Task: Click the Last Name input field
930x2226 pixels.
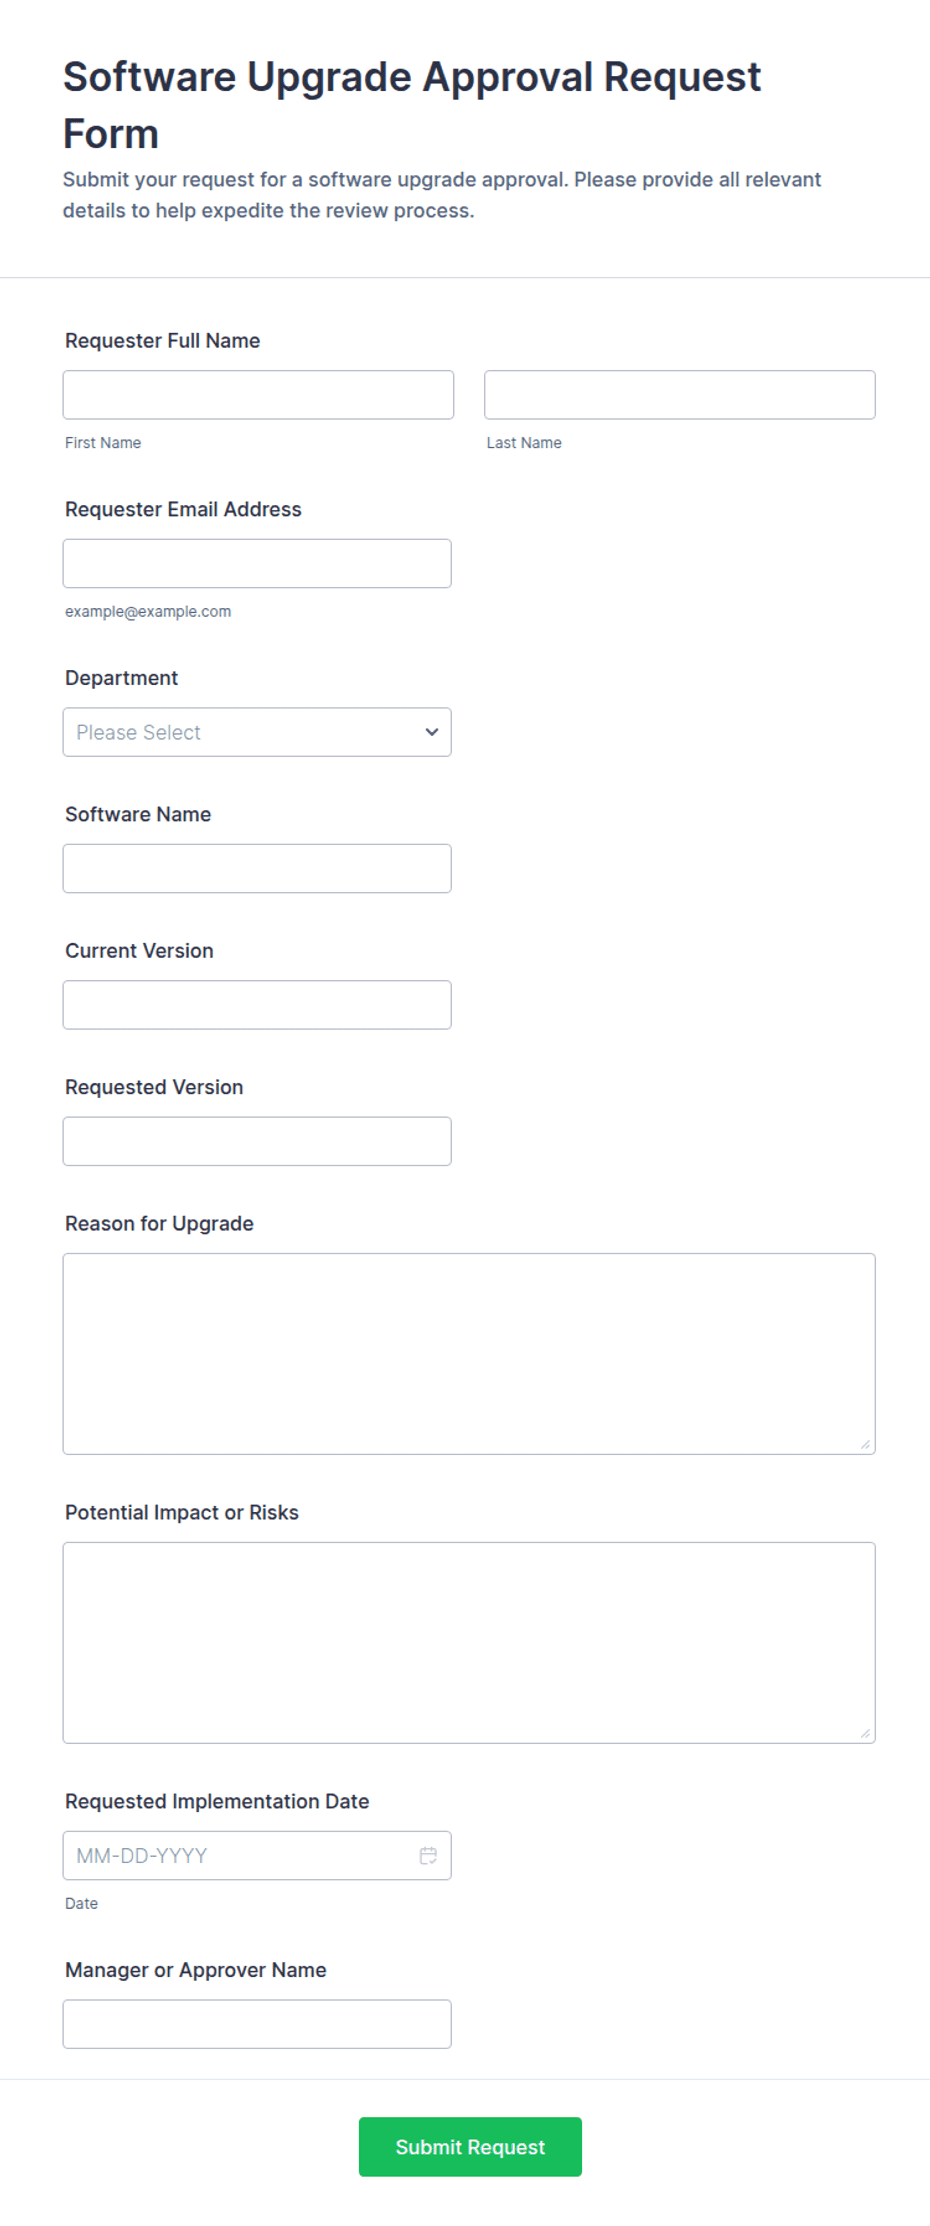Action: (680, 395)
